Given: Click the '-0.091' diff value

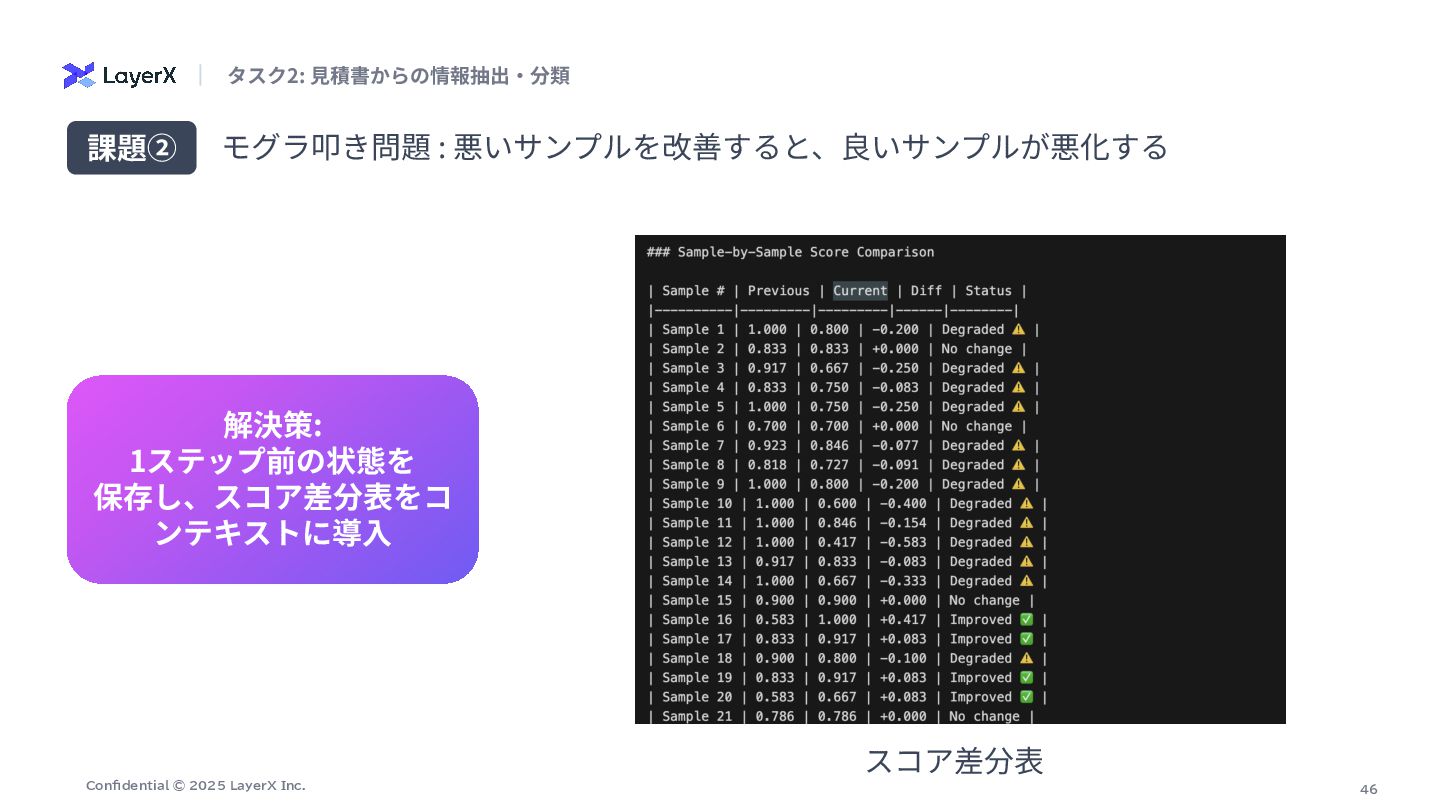Looking at the screenshot, I should [x=895, y=465].
